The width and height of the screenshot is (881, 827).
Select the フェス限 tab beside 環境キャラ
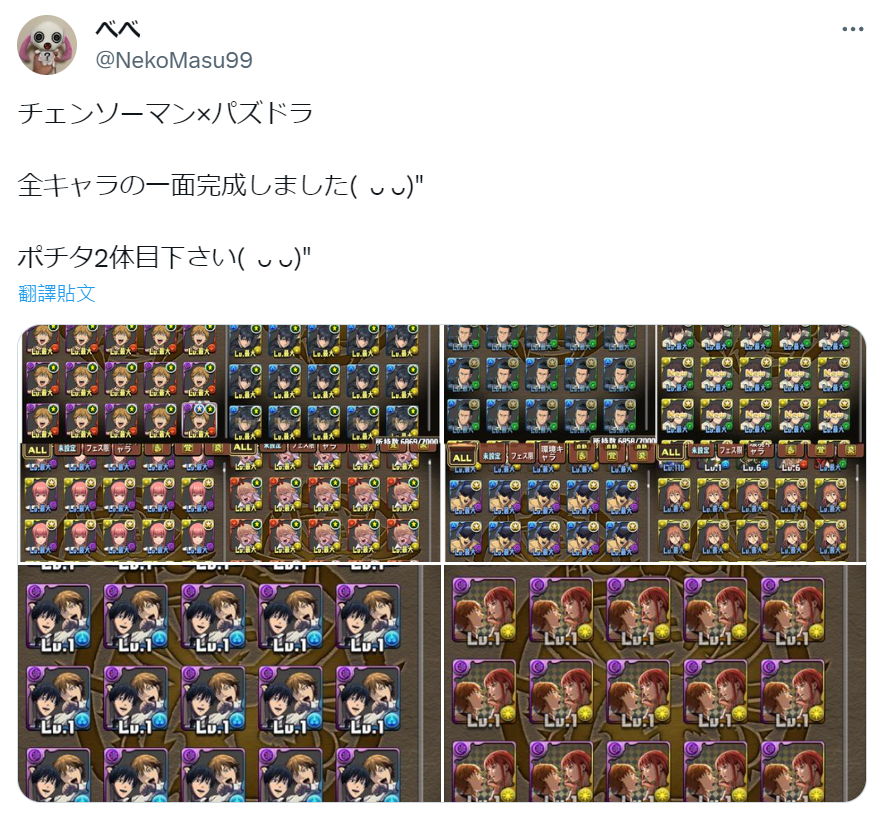pyautogui.click(x=522, y=455)
